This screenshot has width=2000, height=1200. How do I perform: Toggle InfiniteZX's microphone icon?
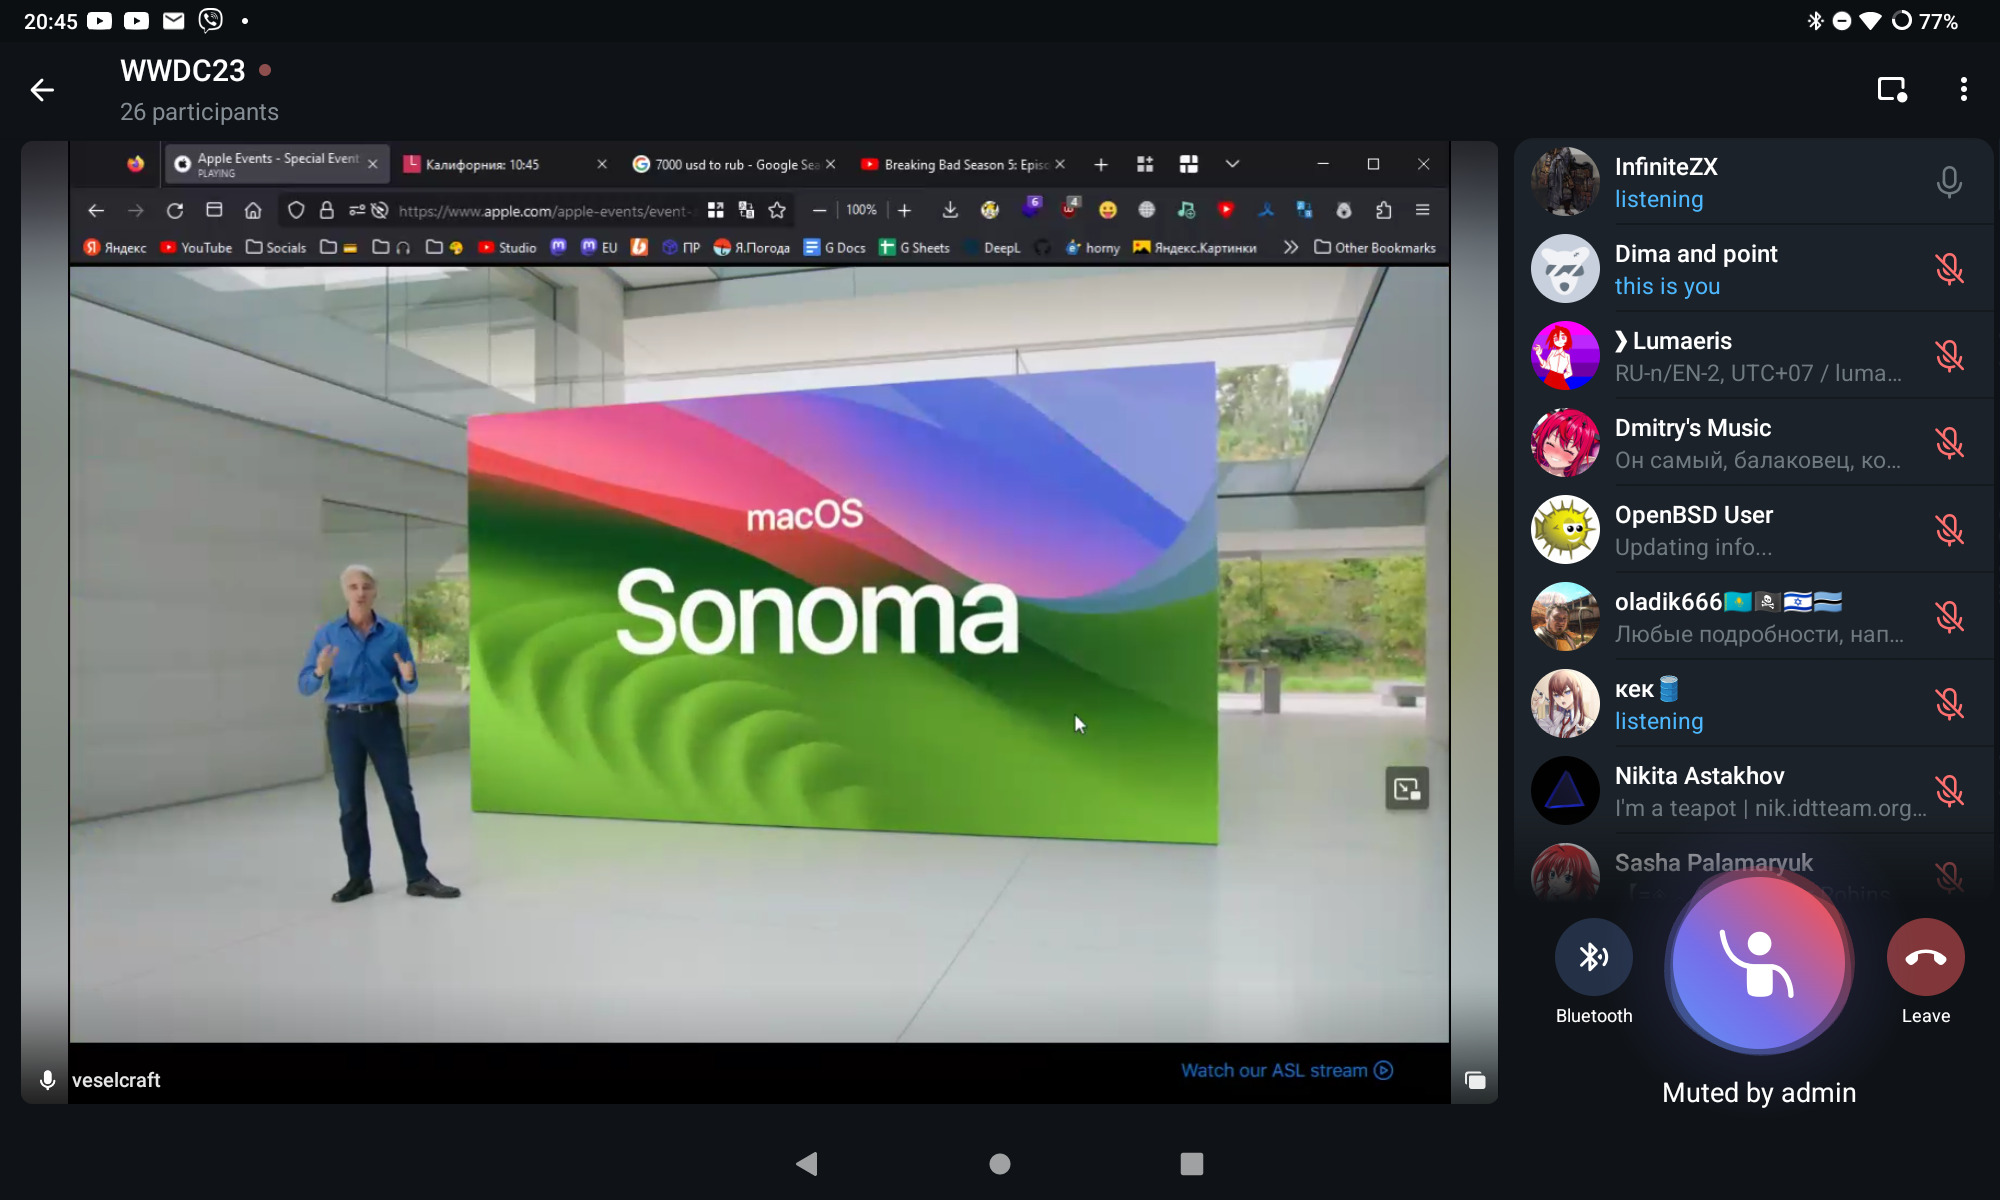pos(1948,182)
